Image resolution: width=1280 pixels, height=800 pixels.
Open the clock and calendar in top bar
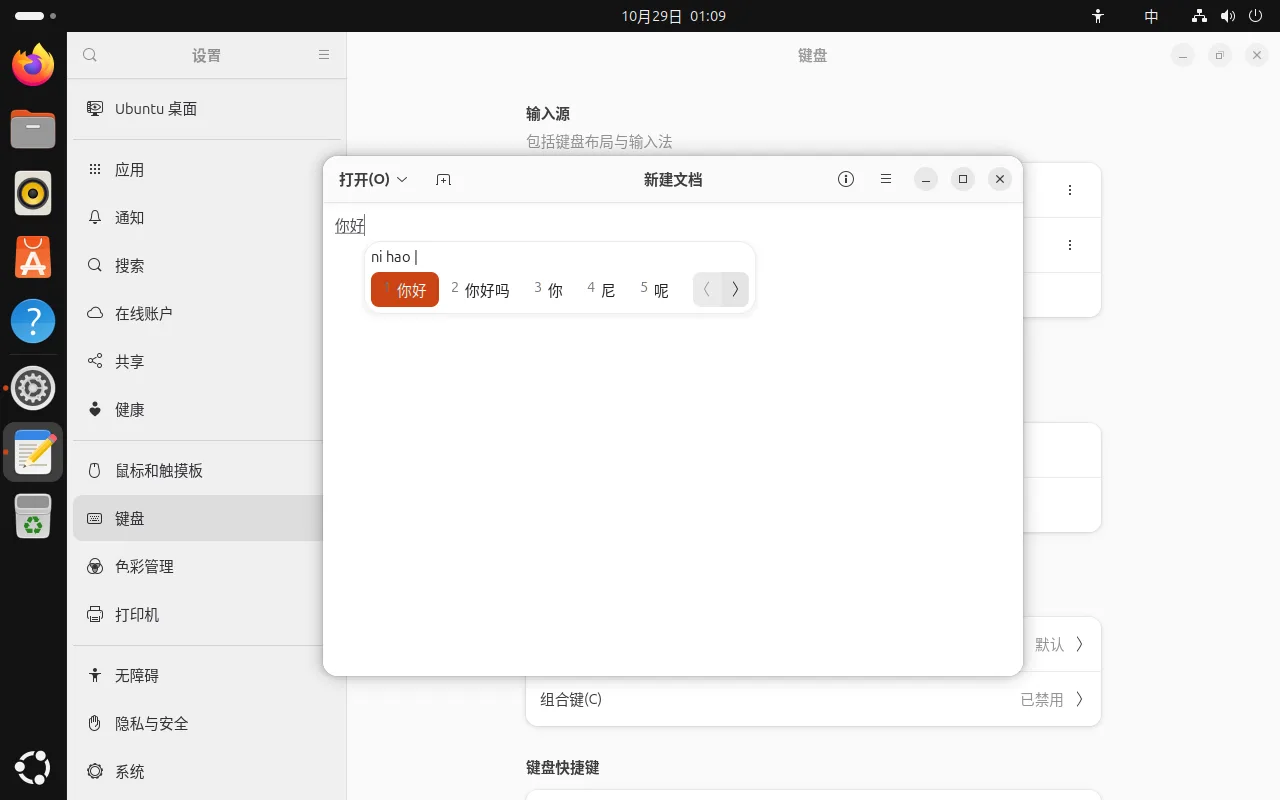(x=673, y=16)
